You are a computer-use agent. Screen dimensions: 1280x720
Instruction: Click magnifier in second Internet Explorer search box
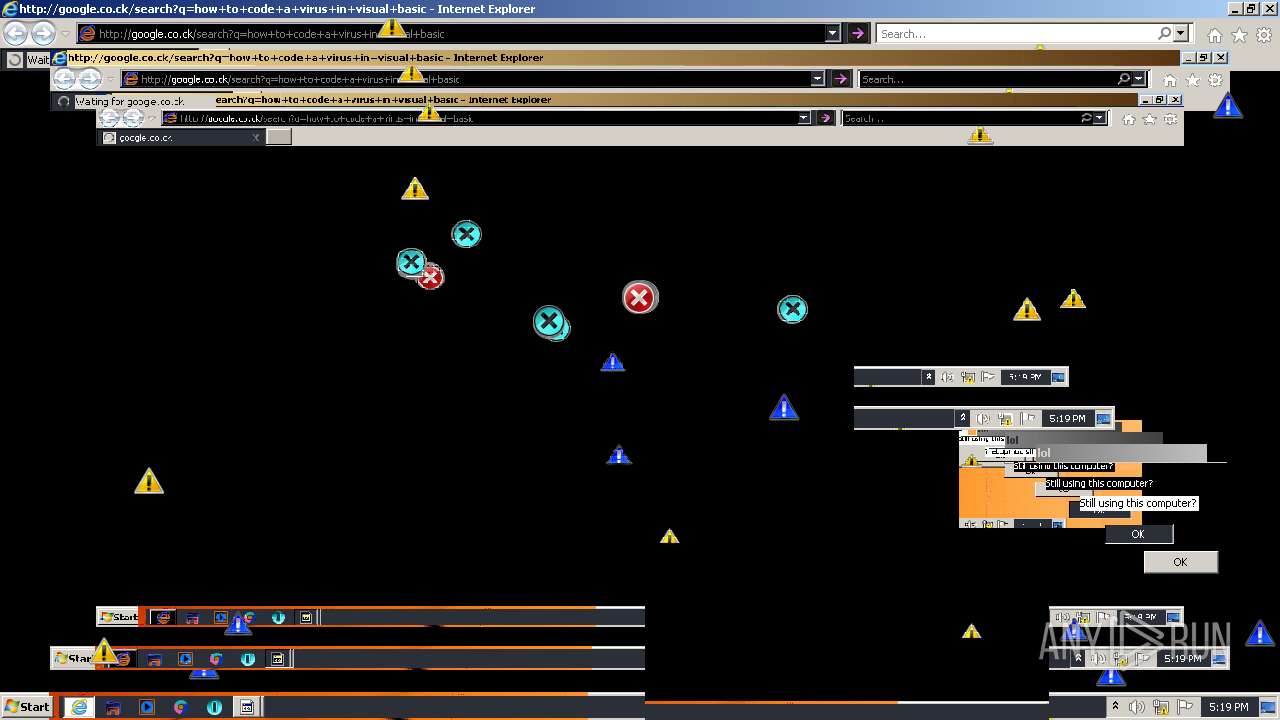[1124, 79]
